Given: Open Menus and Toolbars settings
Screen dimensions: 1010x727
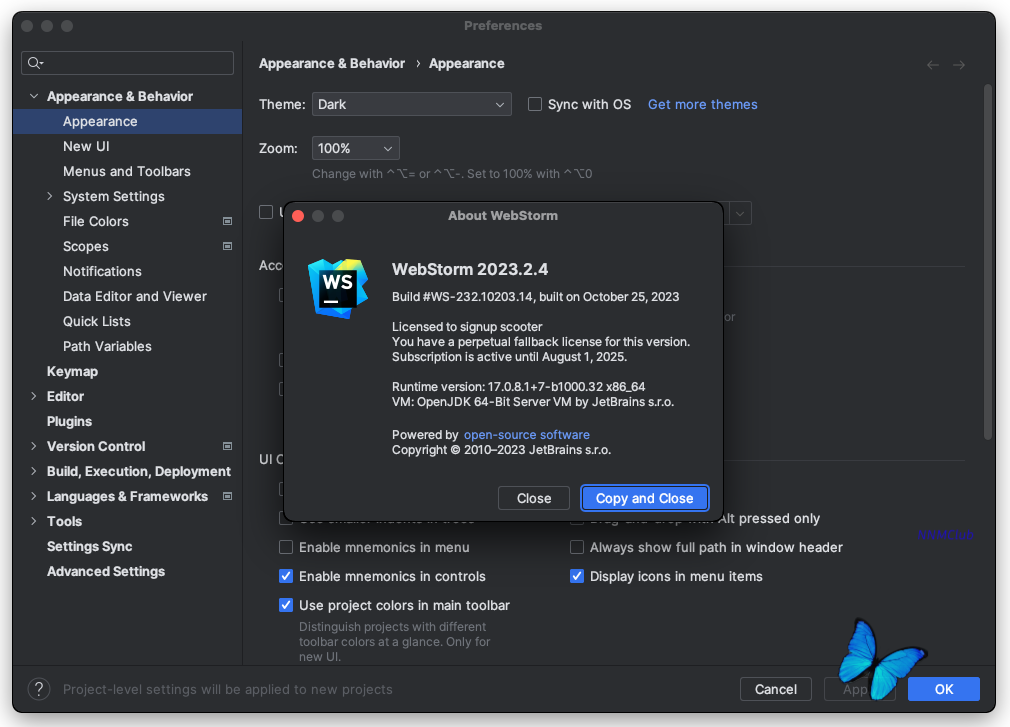Looking at the screenshot, I should tap(128, 171).
